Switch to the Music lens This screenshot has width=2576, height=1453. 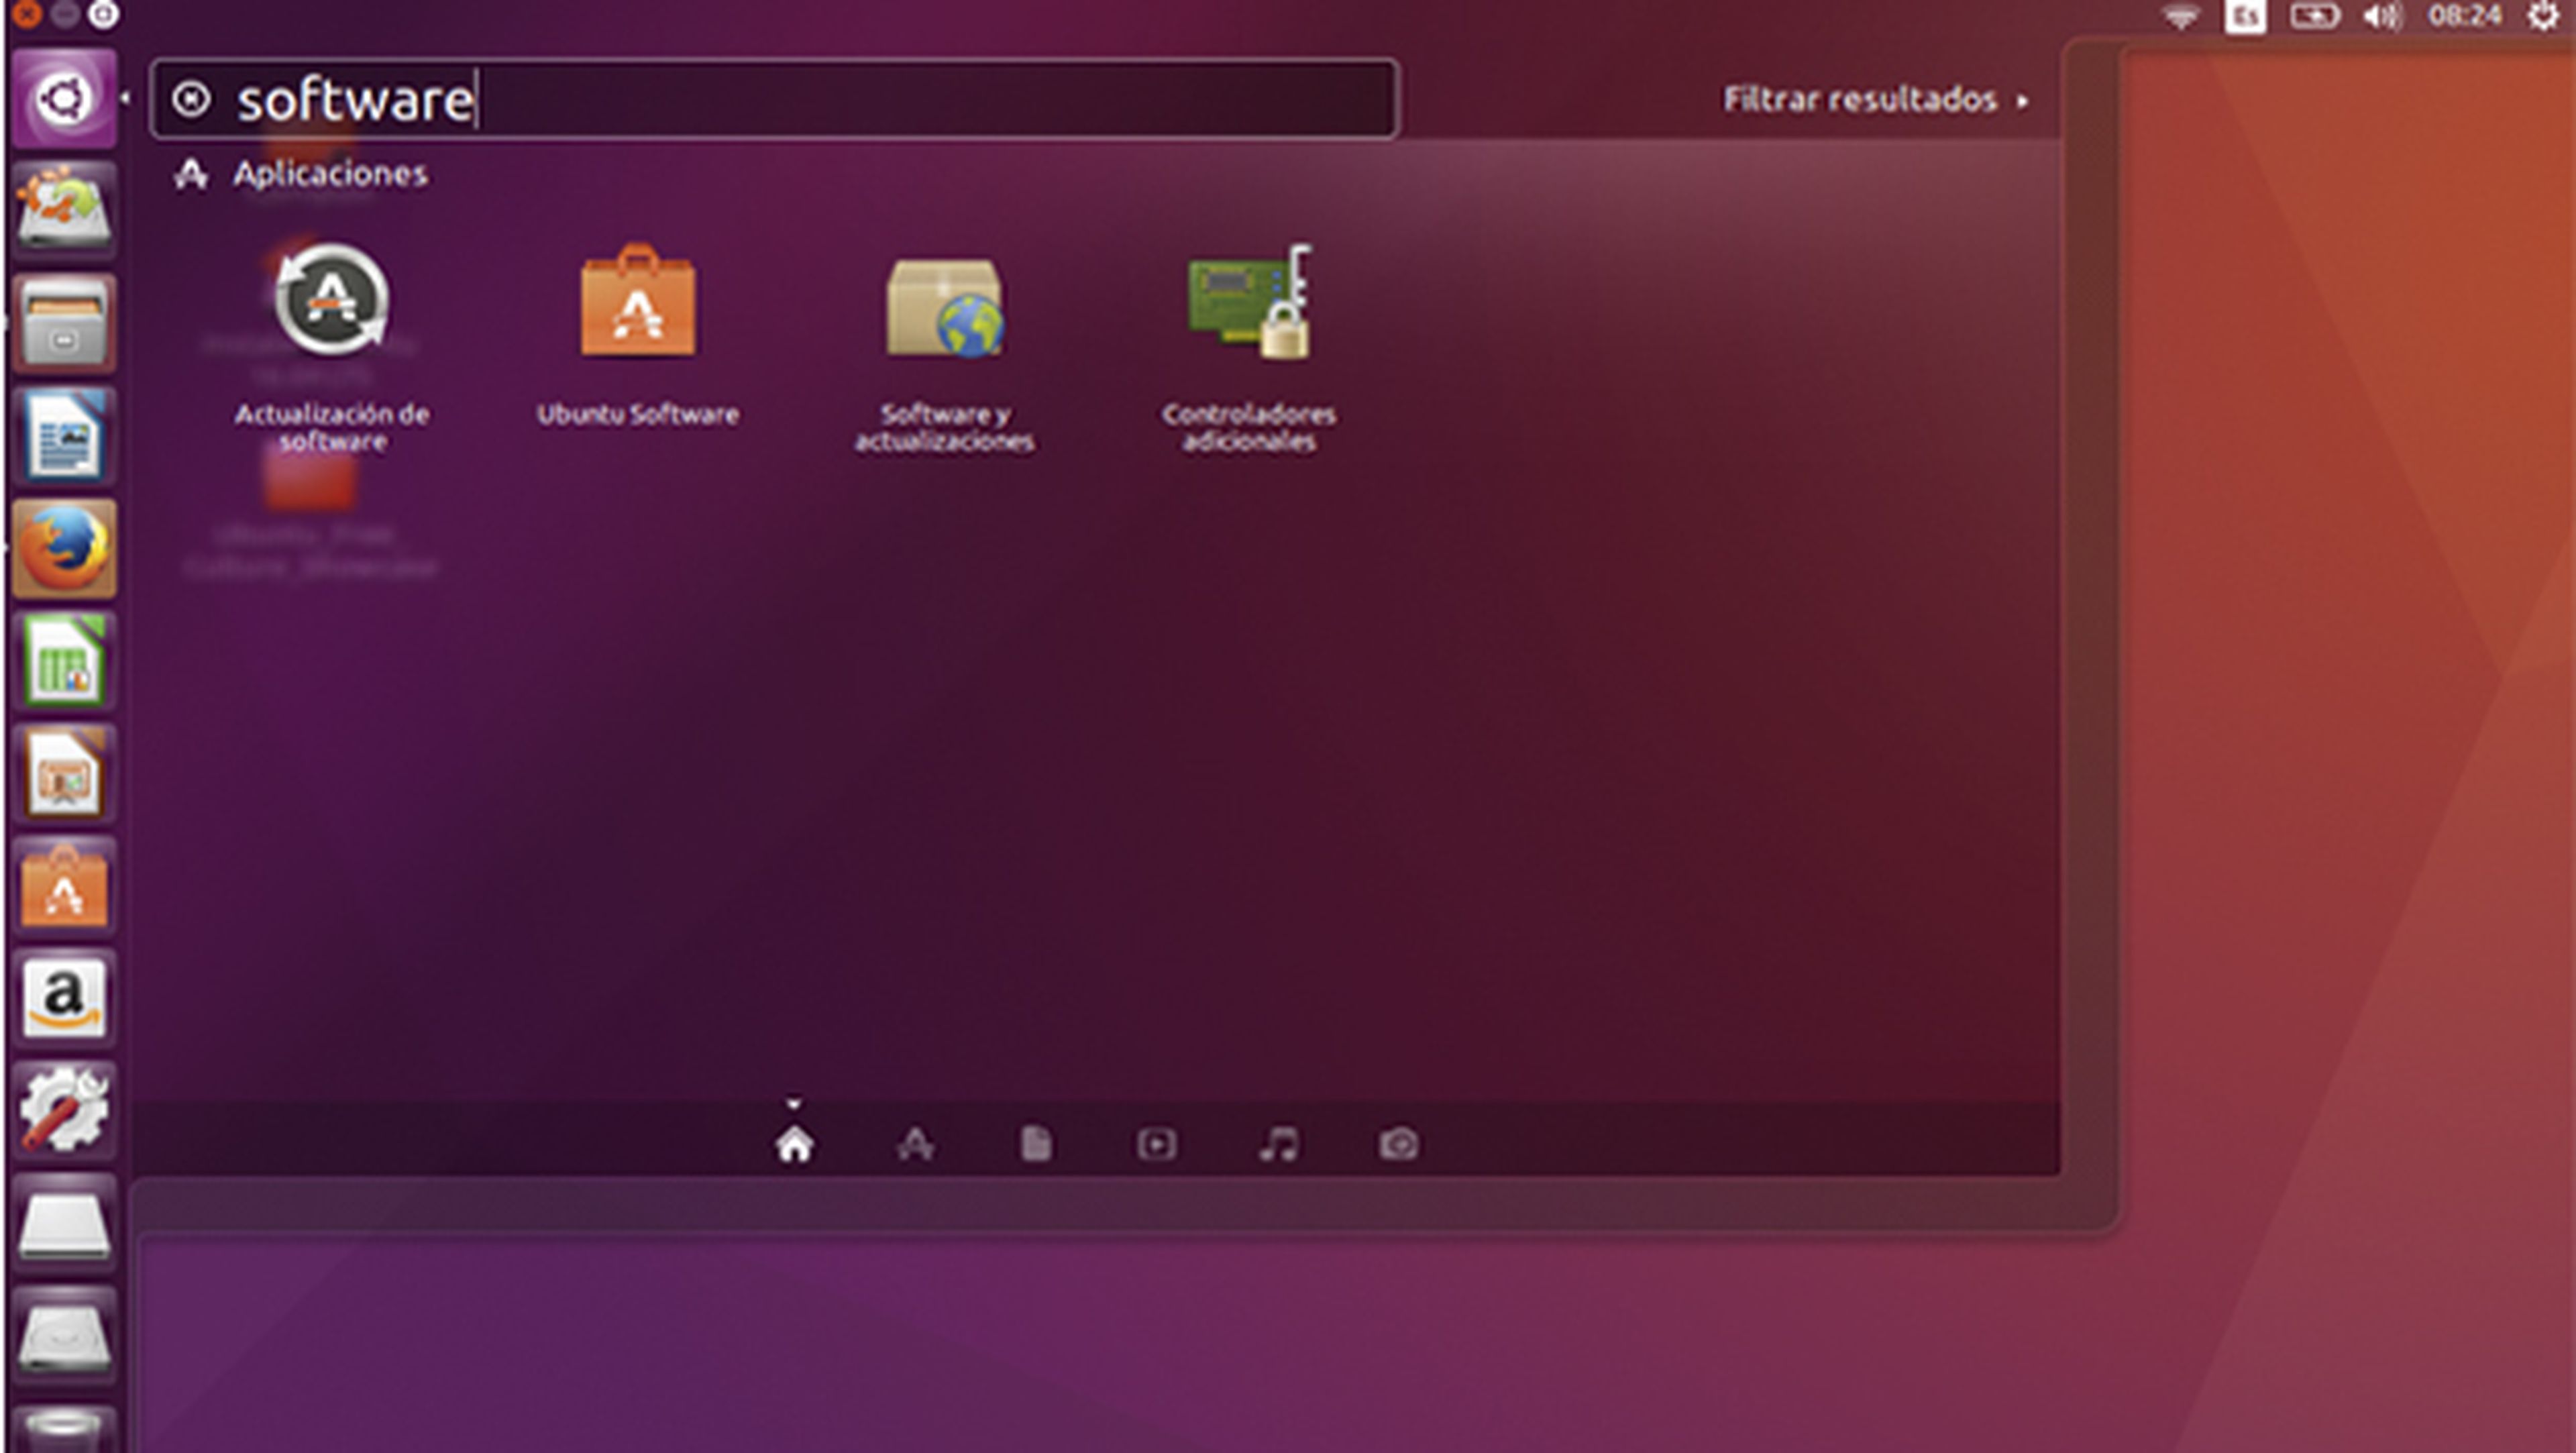pos(1278,1144)
